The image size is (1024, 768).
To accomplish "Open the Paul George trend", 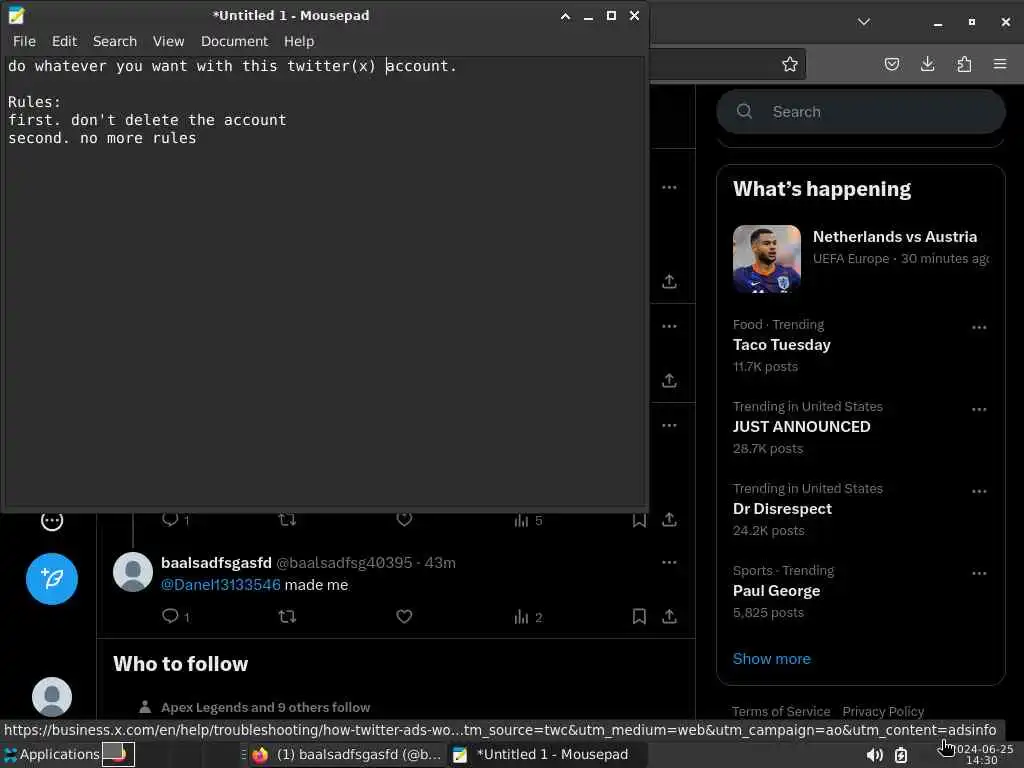I will pyautogui.click(x=776, y=591).
